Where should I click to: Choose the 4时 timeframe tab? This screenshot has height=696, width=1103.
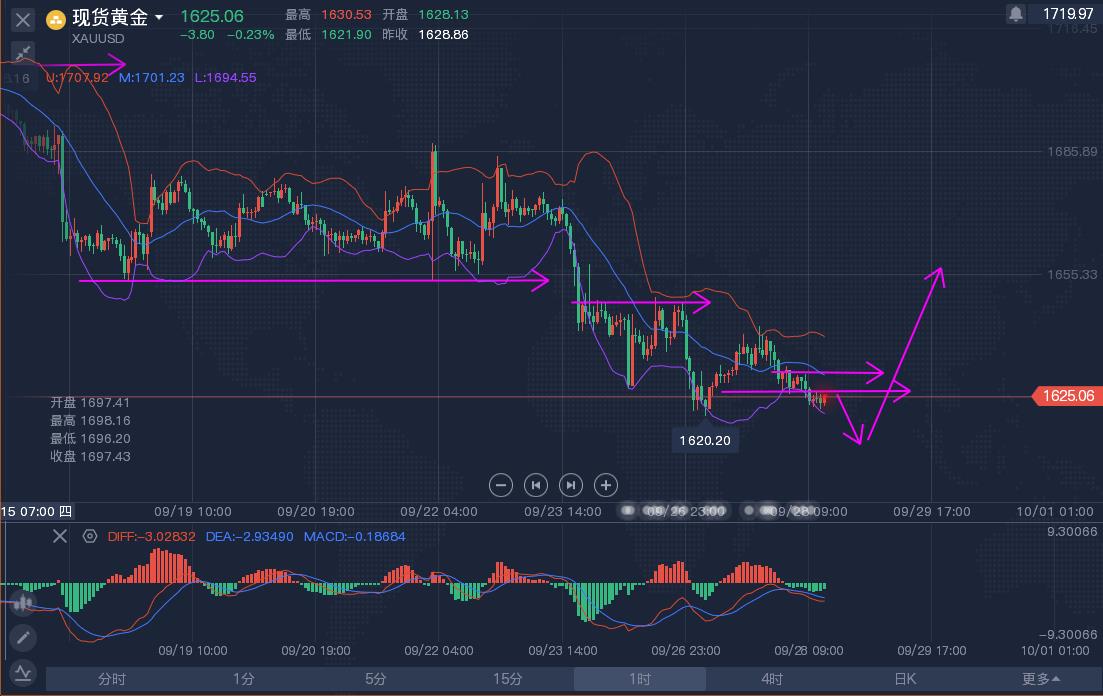[772, 679]
